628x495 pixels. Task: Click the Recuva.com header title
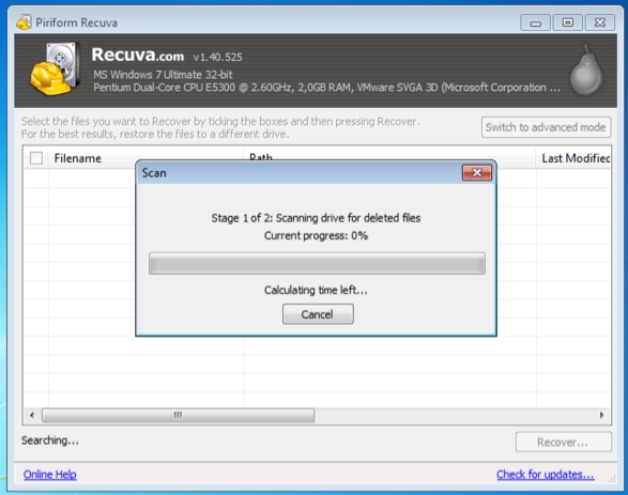coord(137,55)
